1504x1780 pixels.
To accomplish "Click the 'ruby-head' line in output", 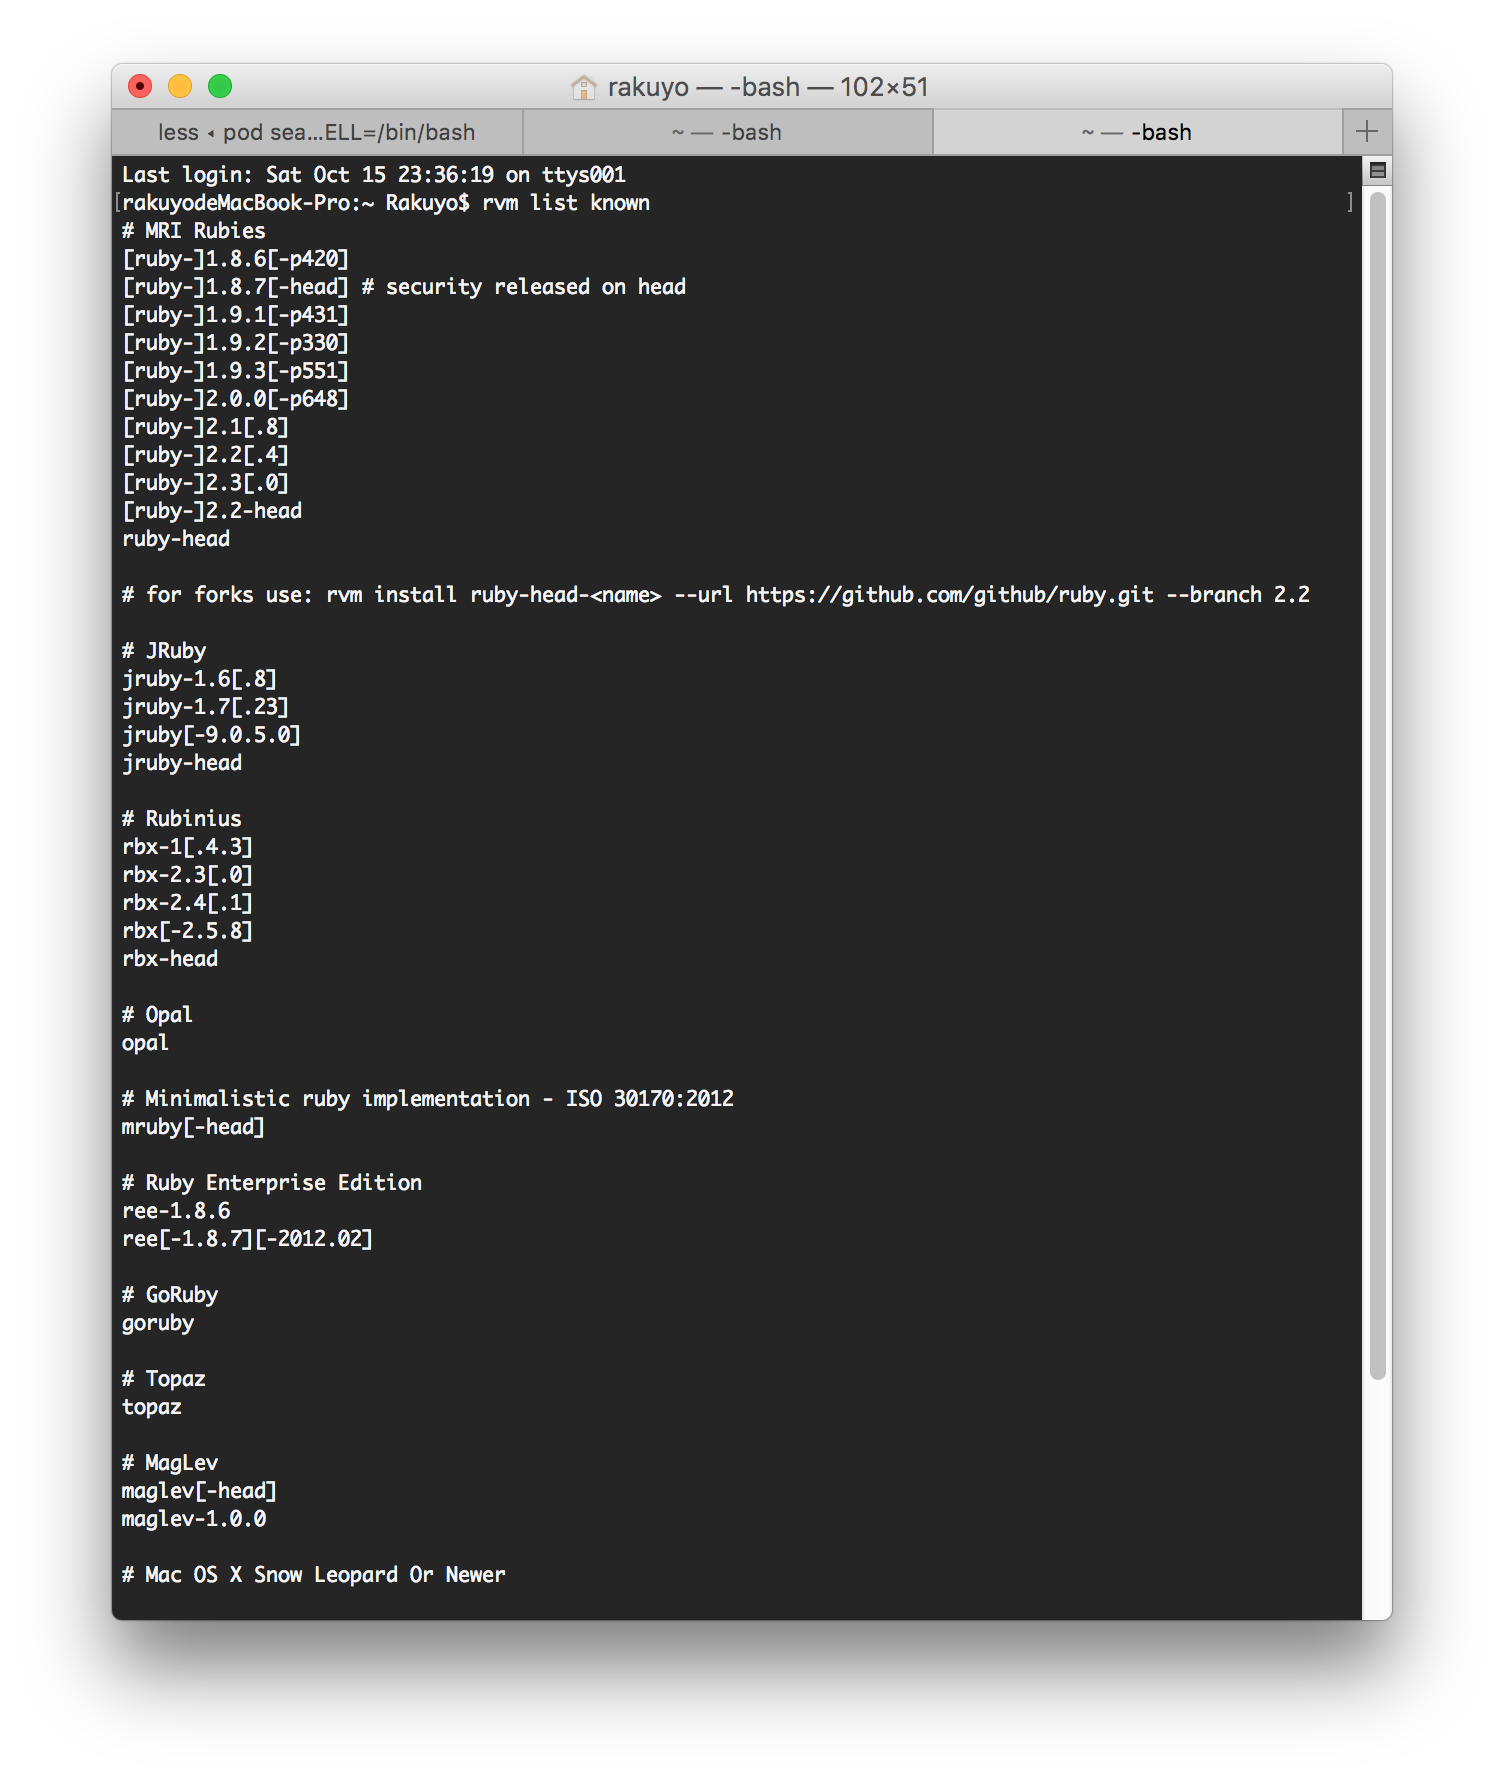I will (x=176, y=539).
